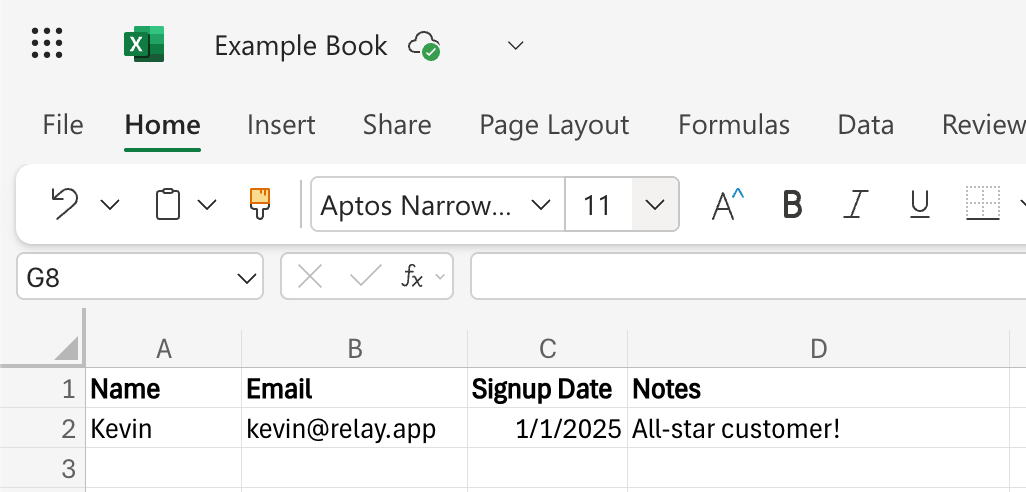This screenshot has width=1026, height=492.
Task: Expand the font size dropdown
Action: point(655,205)
